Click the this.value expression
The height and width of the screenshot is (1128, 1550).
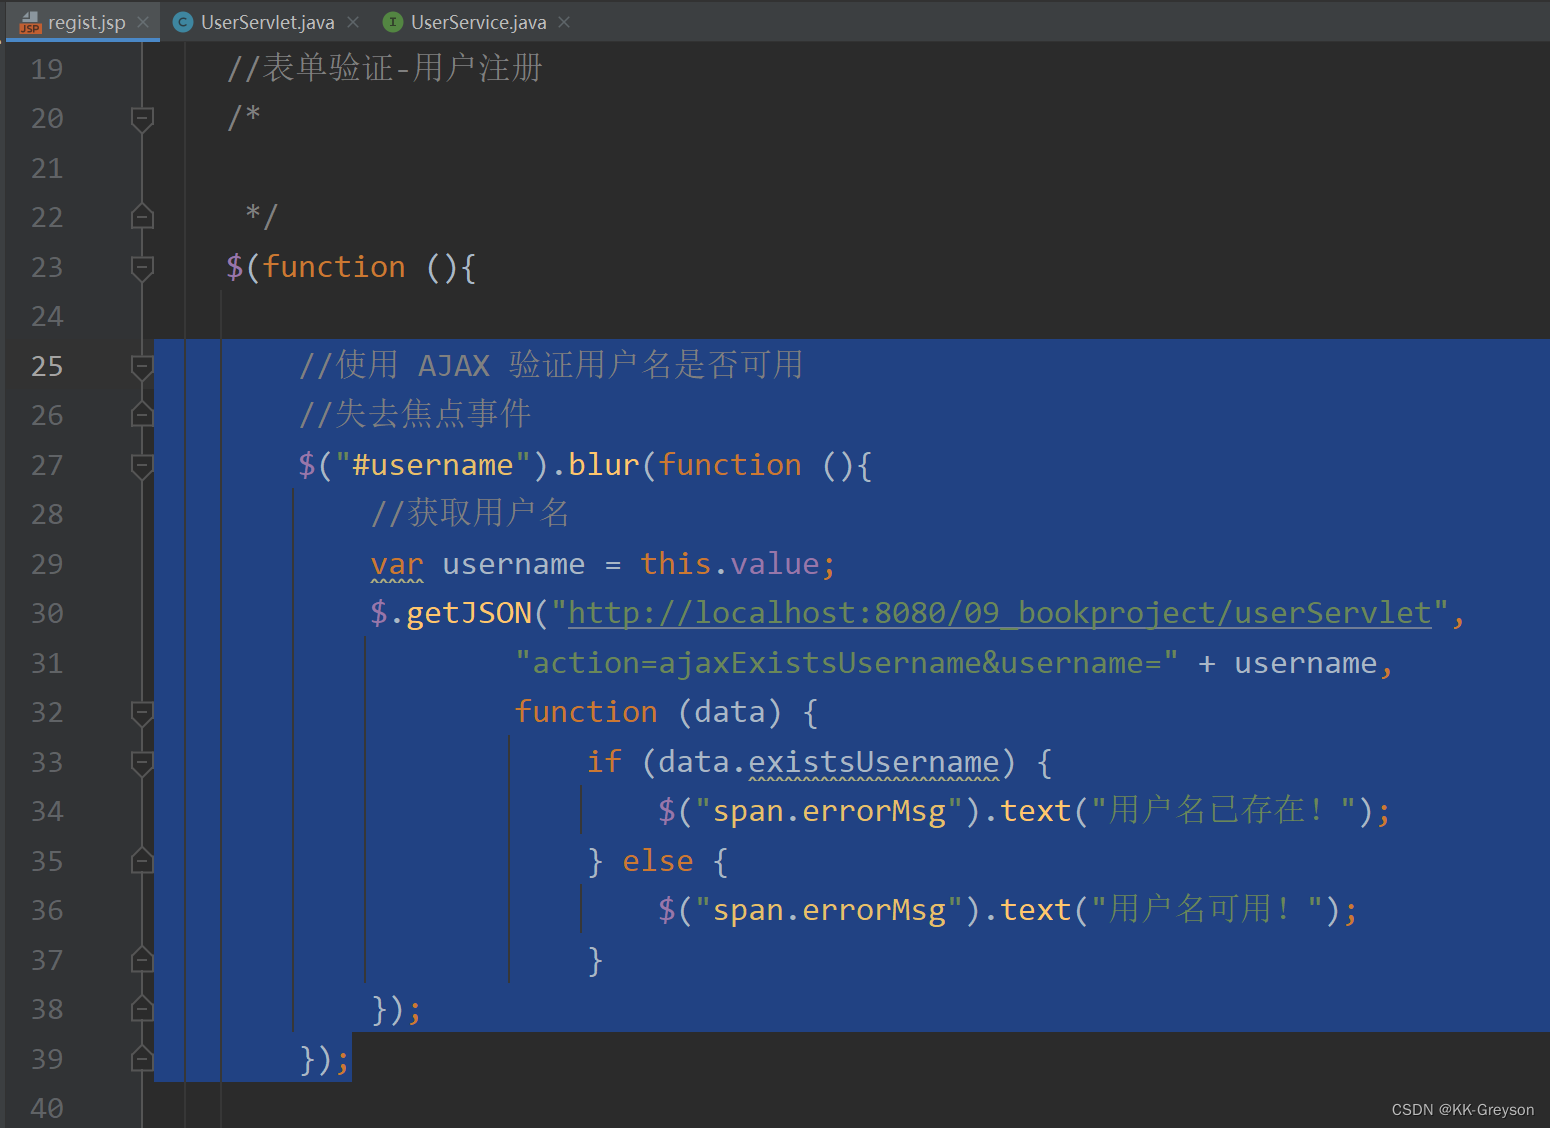(x=730, y=564)
